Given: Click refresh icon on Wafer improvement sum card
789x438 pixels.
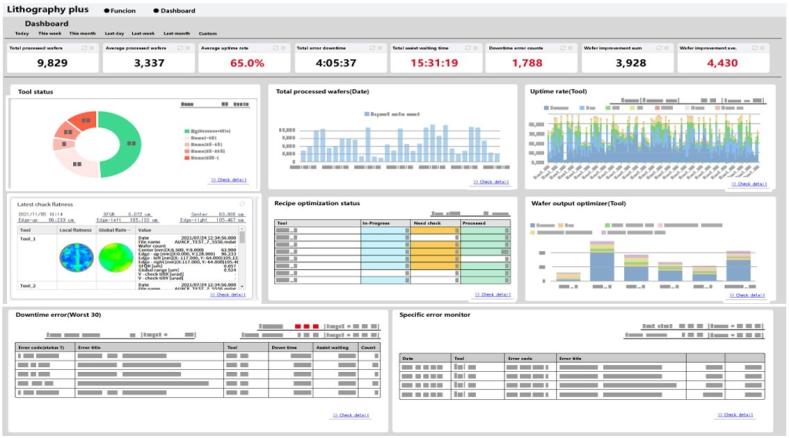Looking at the screenshot, I should (x=658, y=47).
